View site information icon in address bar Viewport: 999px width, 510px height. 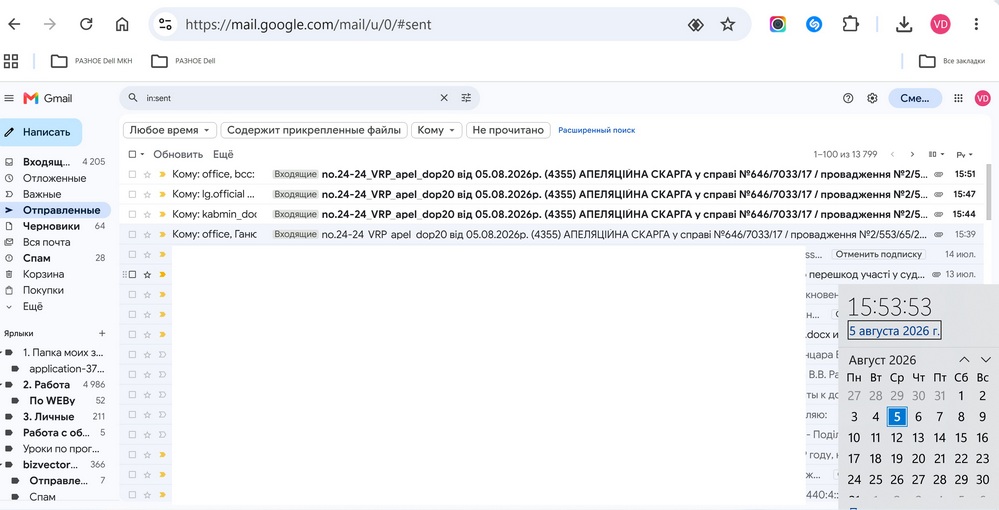pos(165,24)
